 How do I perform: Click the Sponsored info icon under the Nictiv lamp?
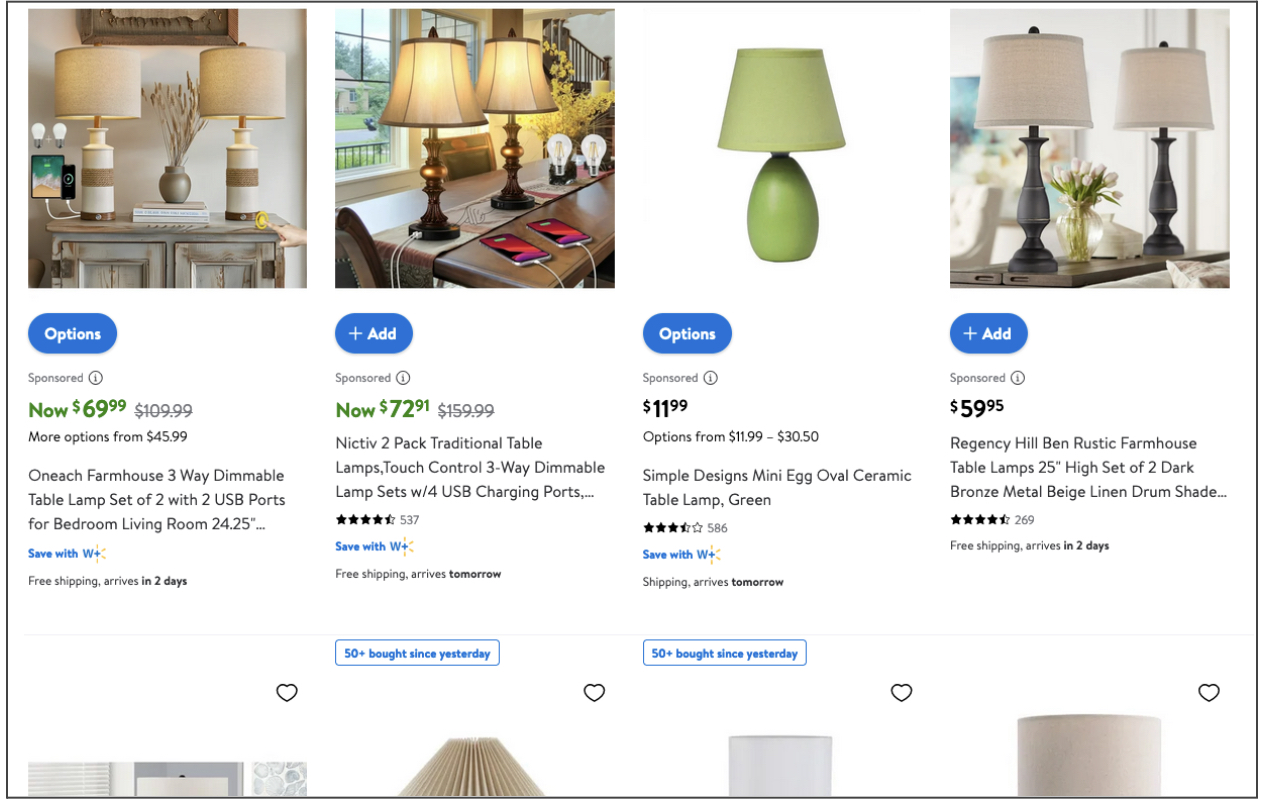tap(403, 378)
